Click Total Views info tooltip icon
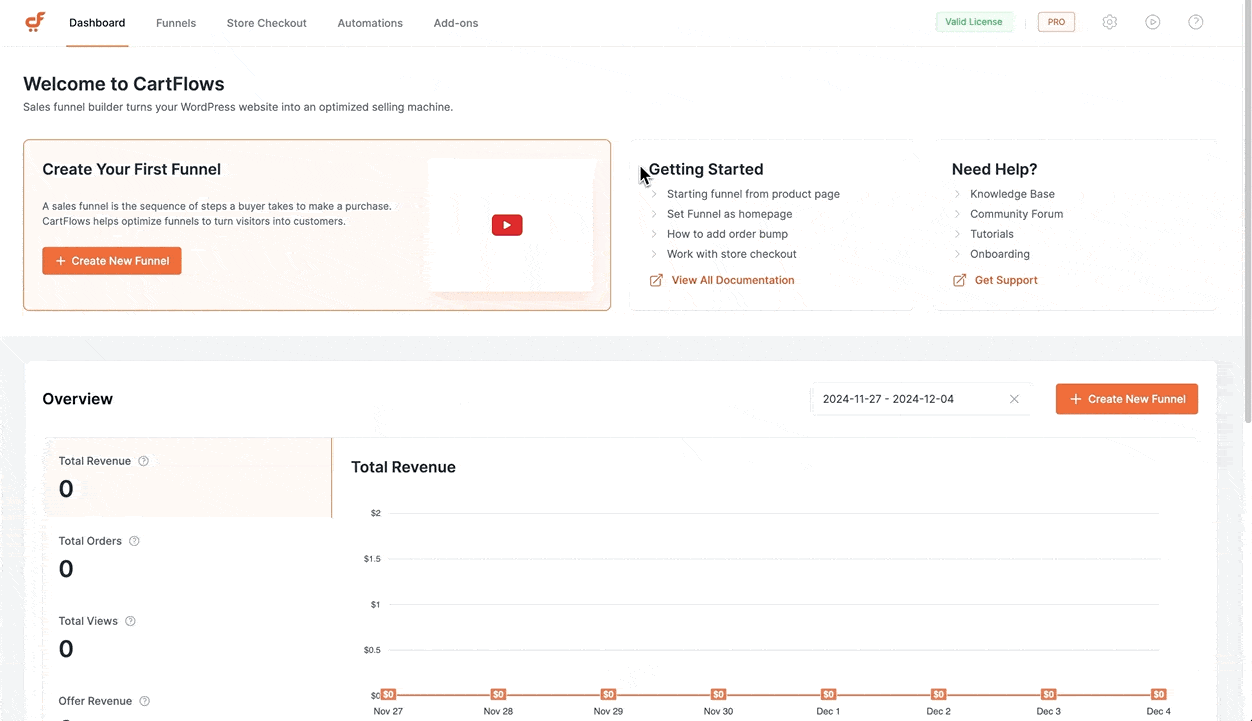 click(130, 621)
